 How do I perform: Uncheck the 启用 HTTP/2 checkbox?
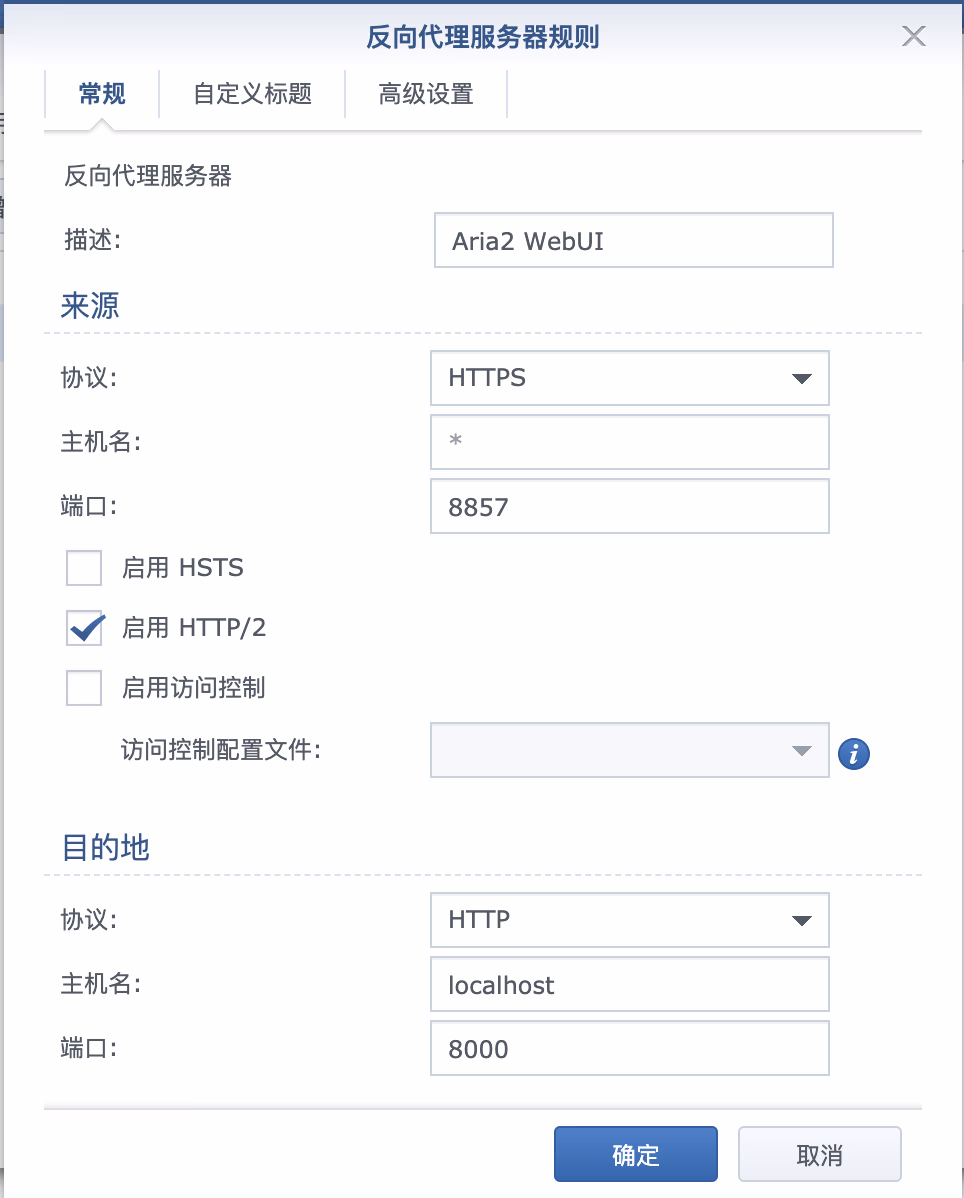84,628
